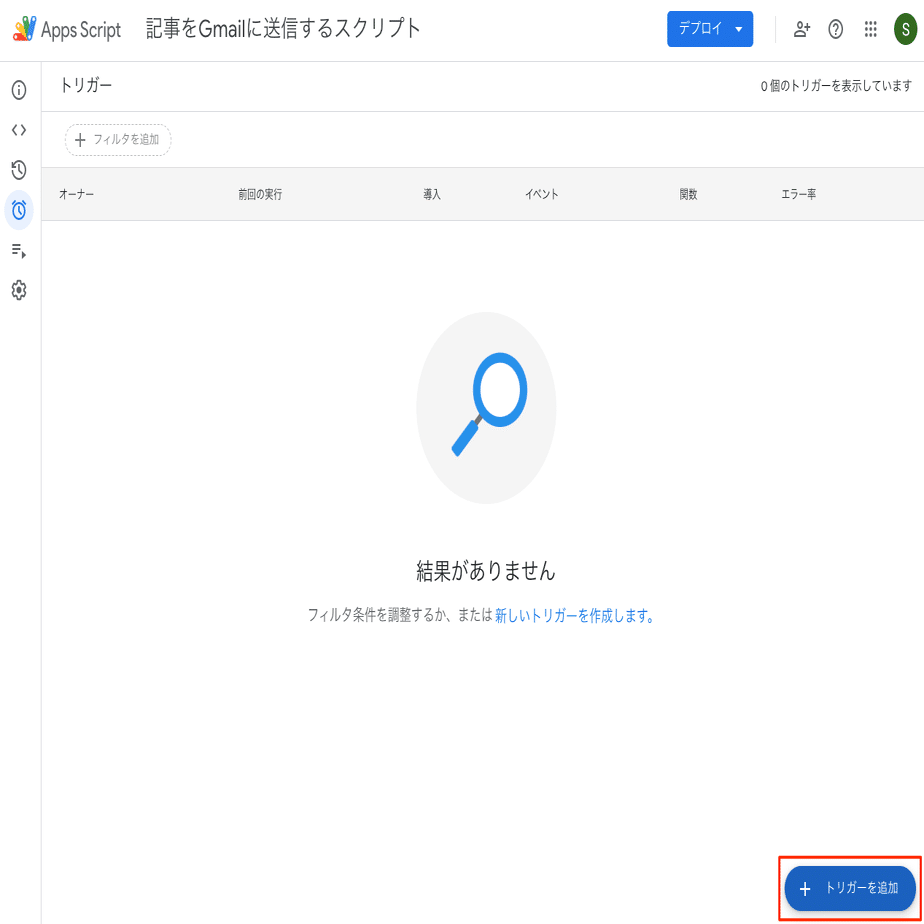Open the Google apps grid icon
Screen dimensions: 924x924
click(870, 29)
